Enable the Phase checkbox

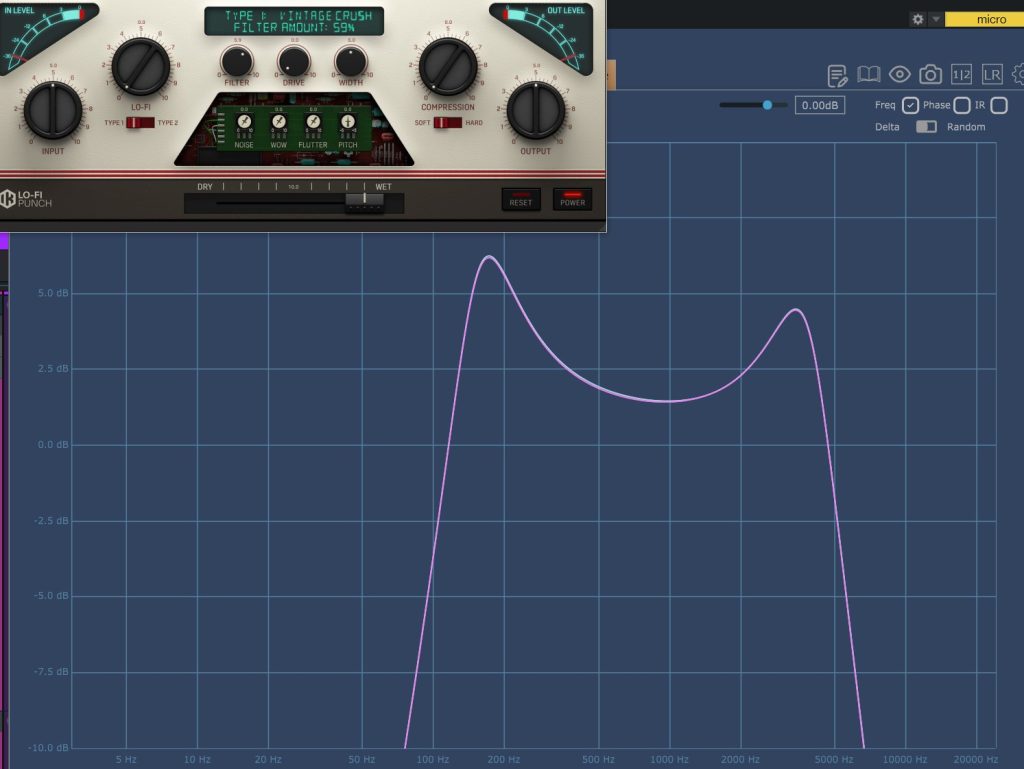coord(962,105)
